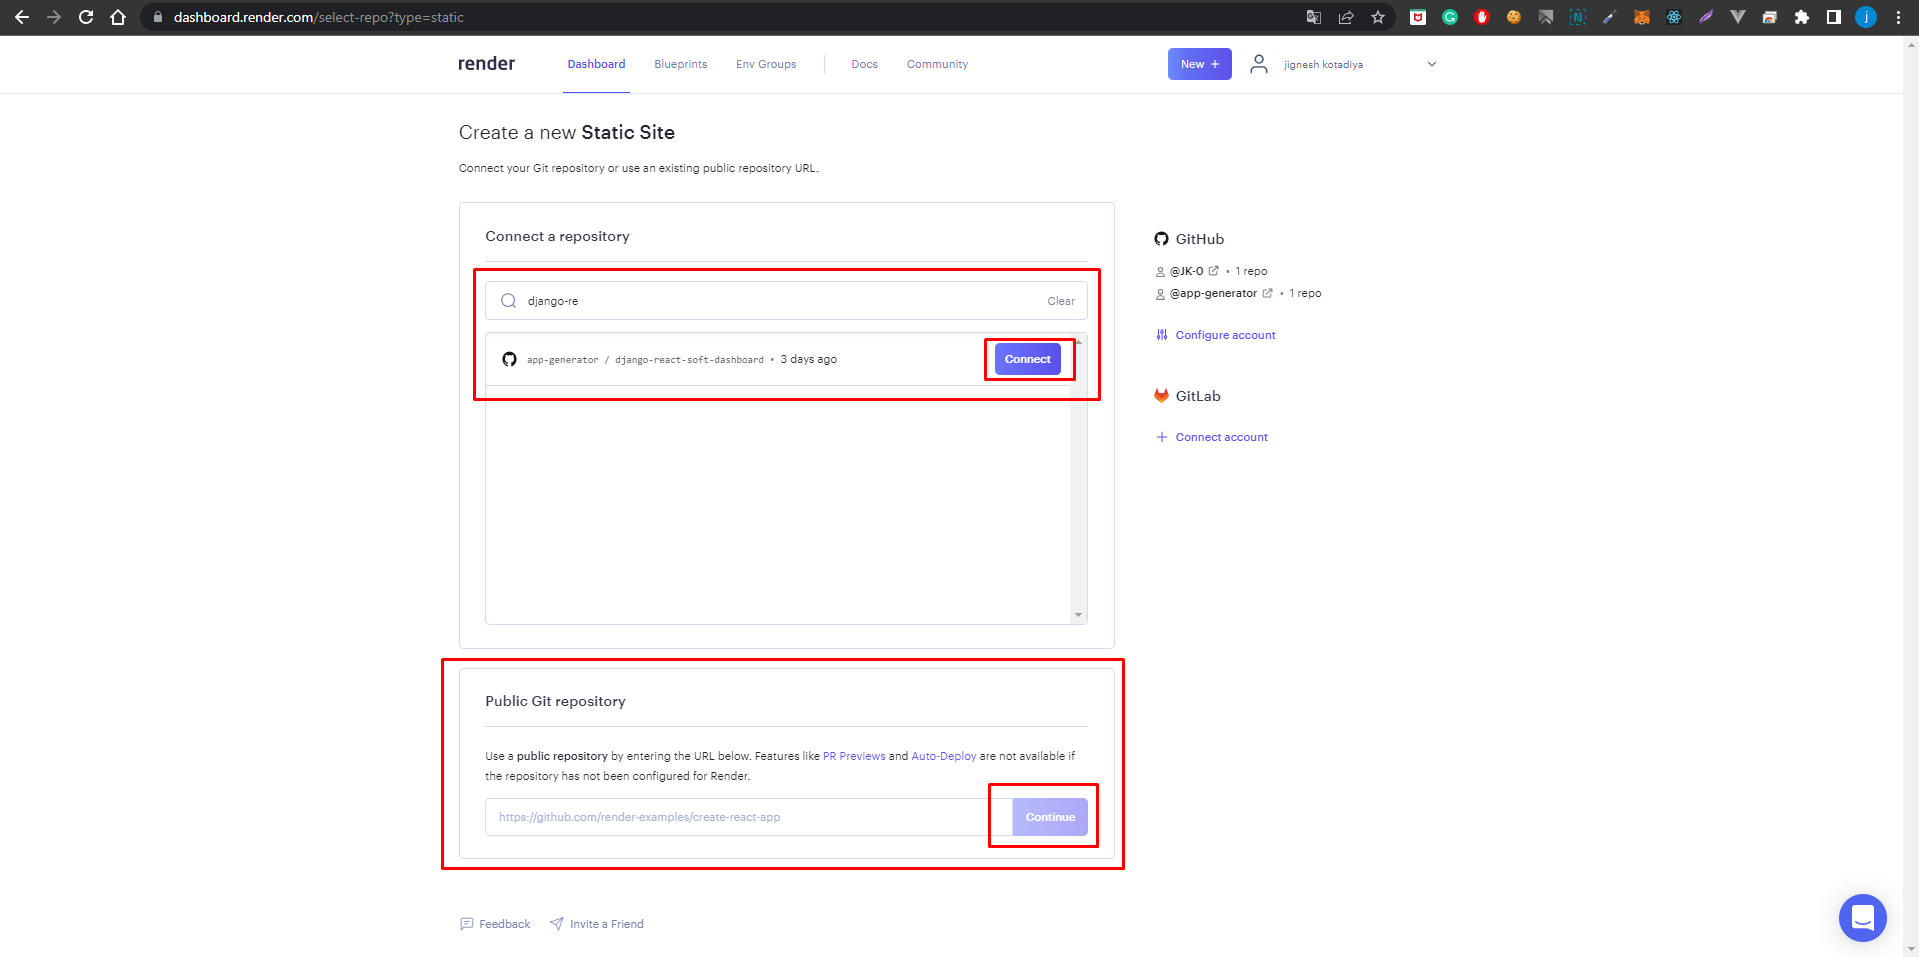This screenshot has width=1919, height=957.
Task: Open React Developer Tools extension
Action: (1674, 17)
